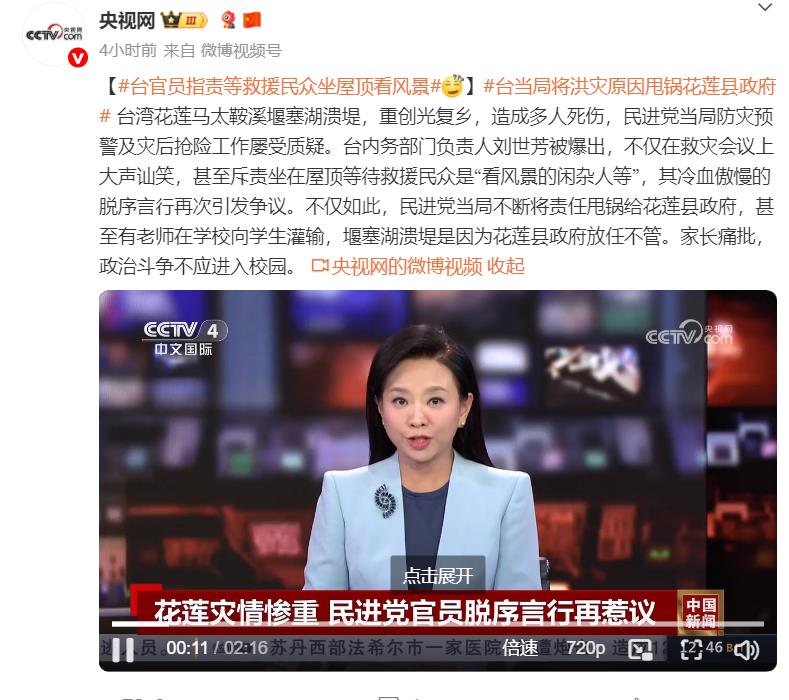Click the crown membership level badge
This screenshot has height=700, width=789.
[184, 20]
